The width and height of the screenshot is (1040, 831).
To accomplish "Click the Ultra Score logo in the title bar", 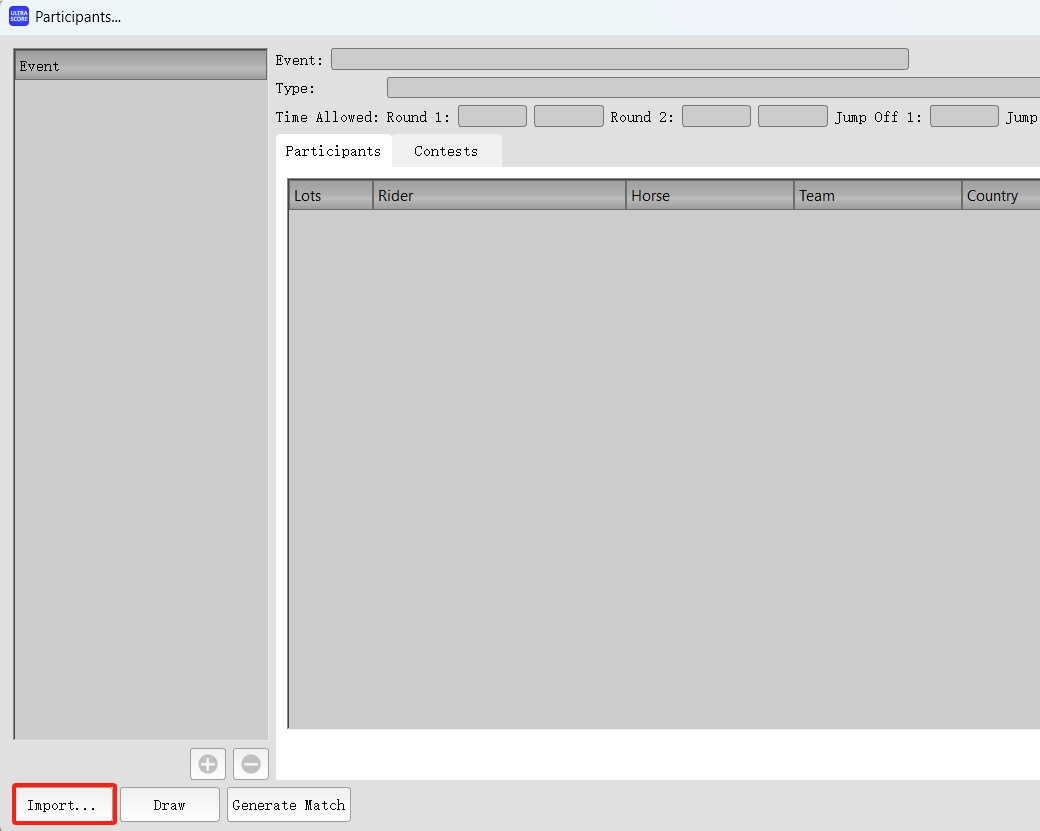I will coord(18,15).
